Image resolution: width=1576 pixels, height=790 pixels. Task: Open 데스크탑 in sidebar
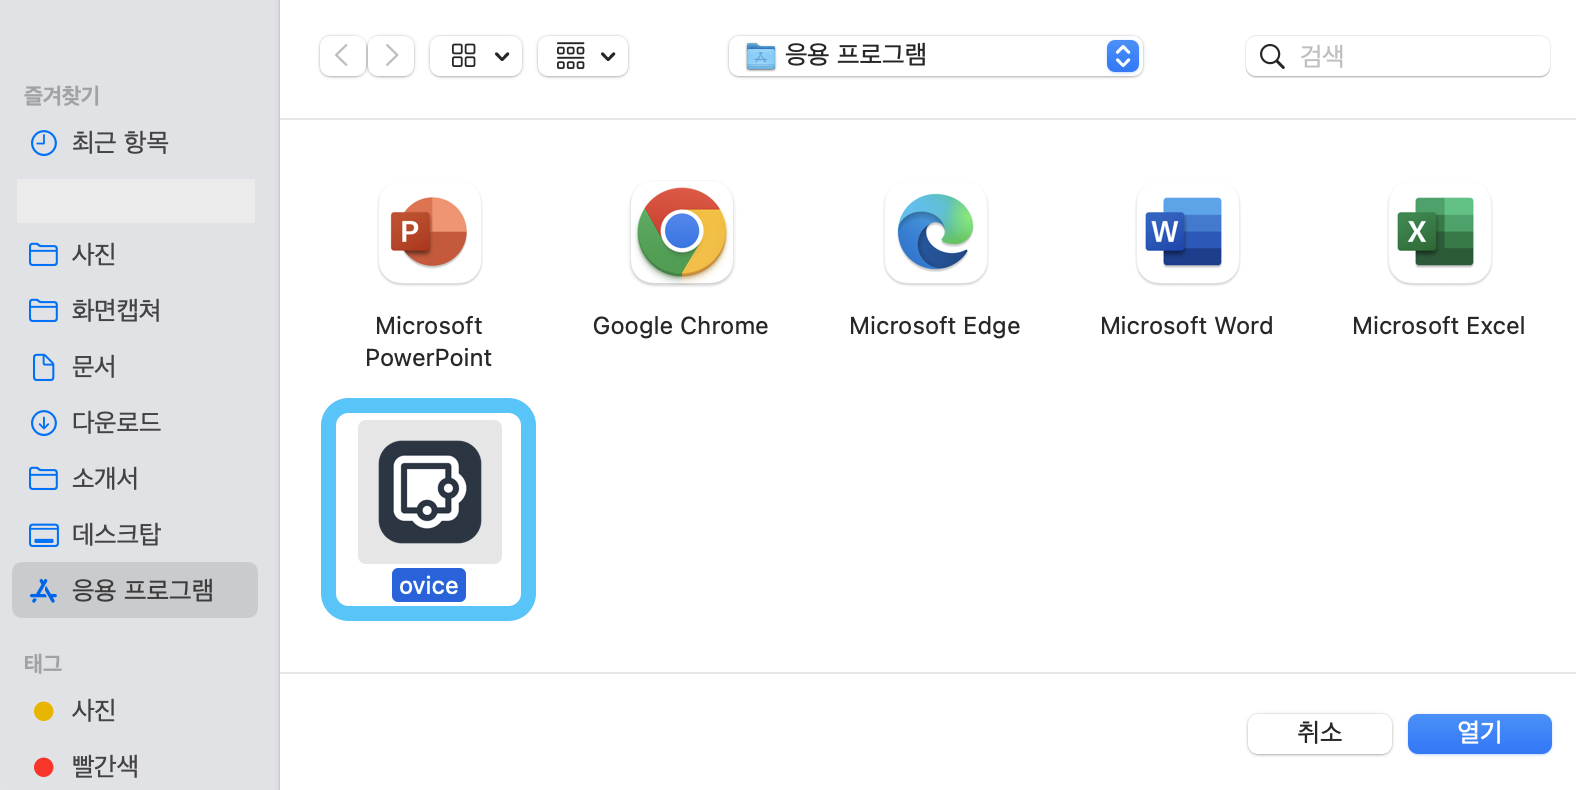tap(135, 534)
